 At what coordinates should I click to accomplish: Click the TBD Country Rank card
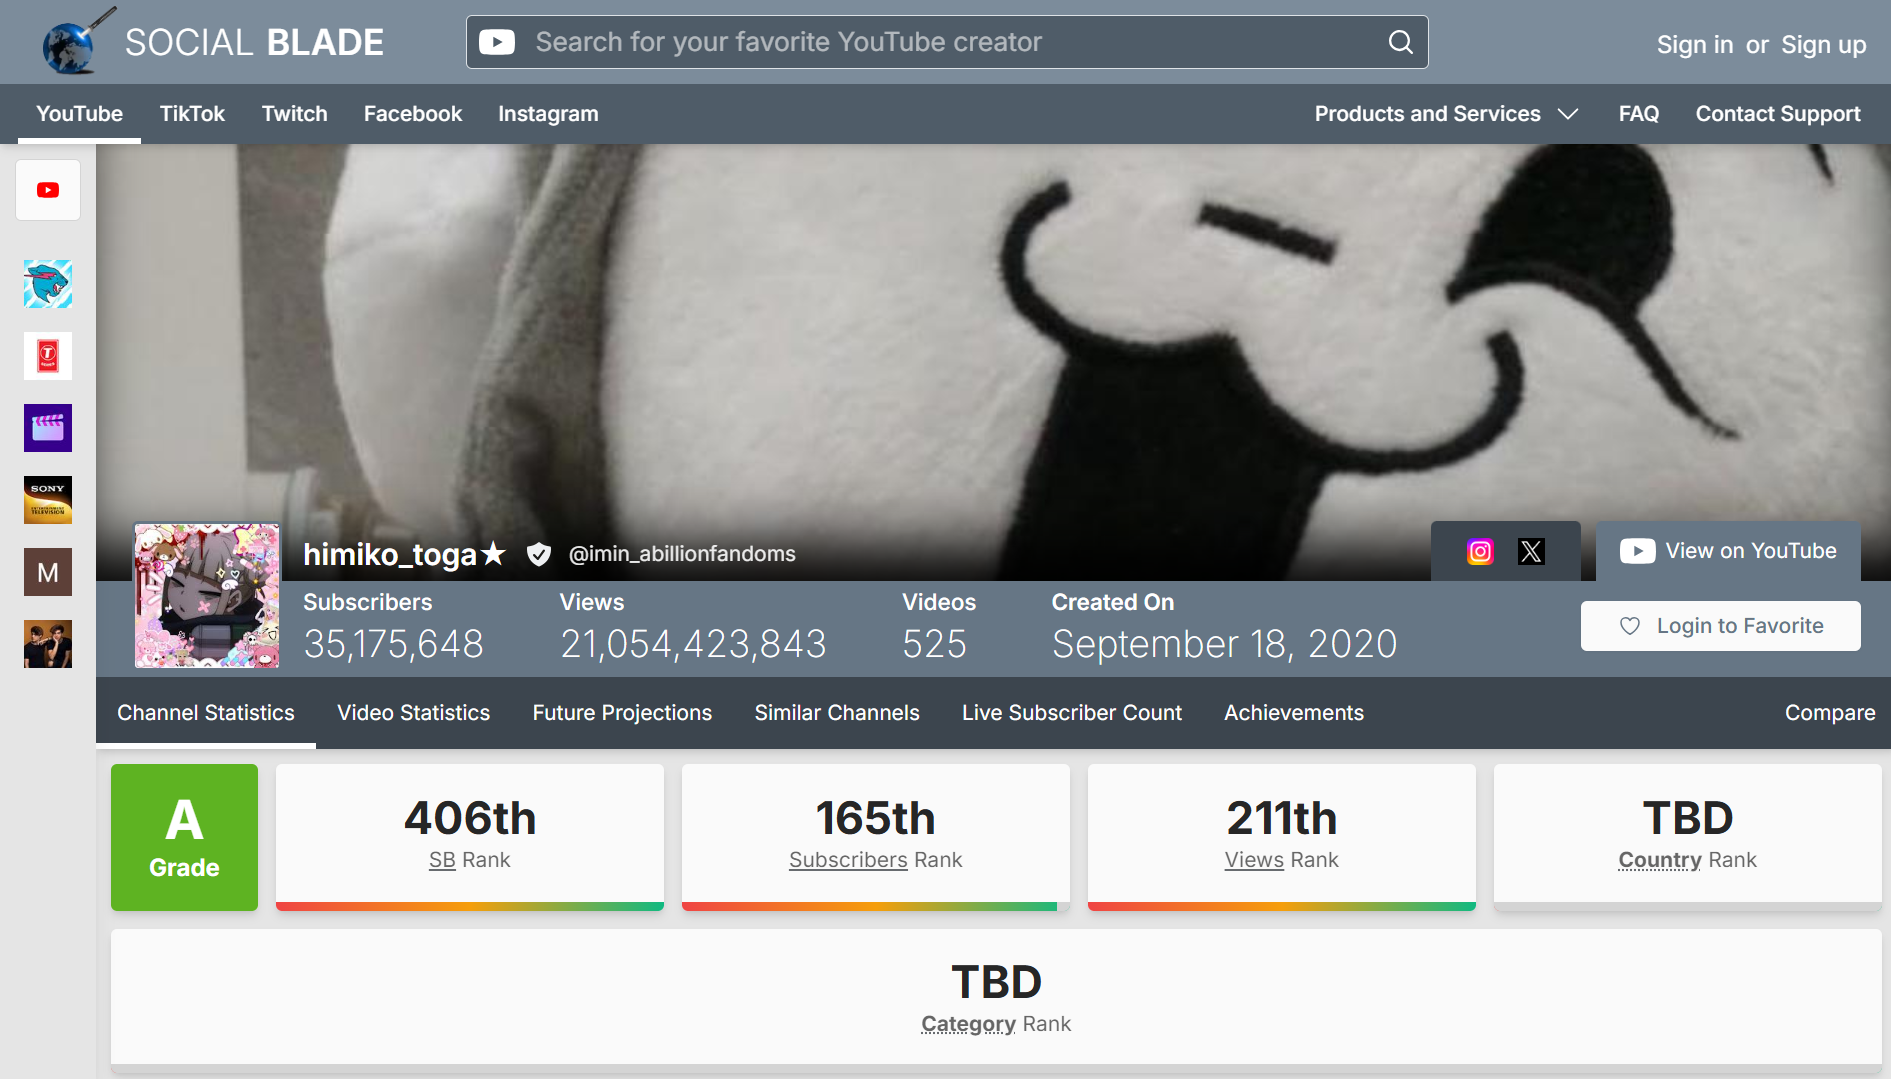1688,837
